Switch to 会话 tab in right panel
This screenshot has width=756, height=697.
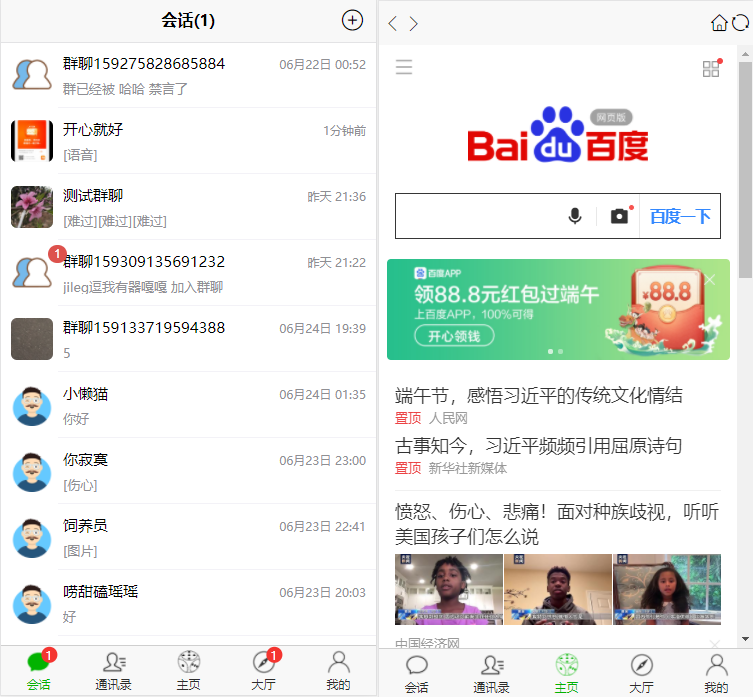(417, 673)
